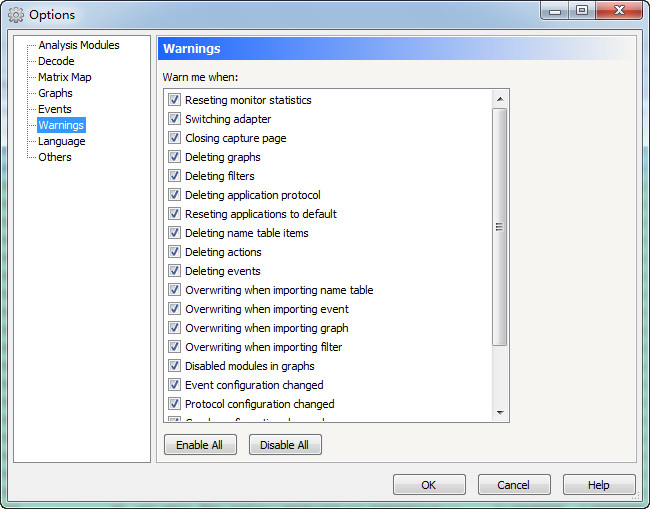Image resolution: width=650 pixels, height=509 pixels.
Task: Click the Options gear icon in title bar
Action: [x=16, y=15]
